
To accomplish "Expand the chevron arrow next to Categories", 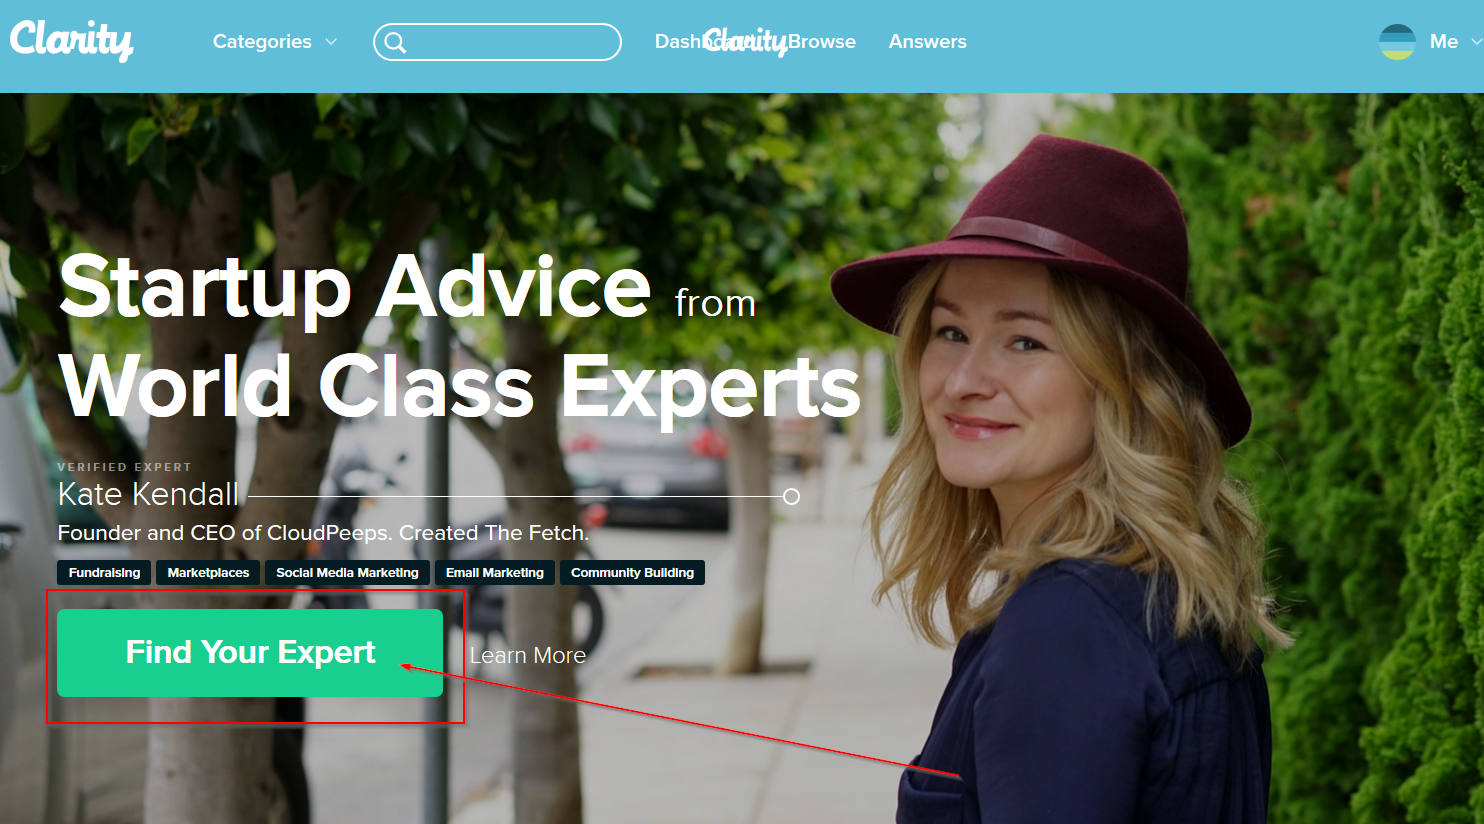I will (x=331, y=42).
